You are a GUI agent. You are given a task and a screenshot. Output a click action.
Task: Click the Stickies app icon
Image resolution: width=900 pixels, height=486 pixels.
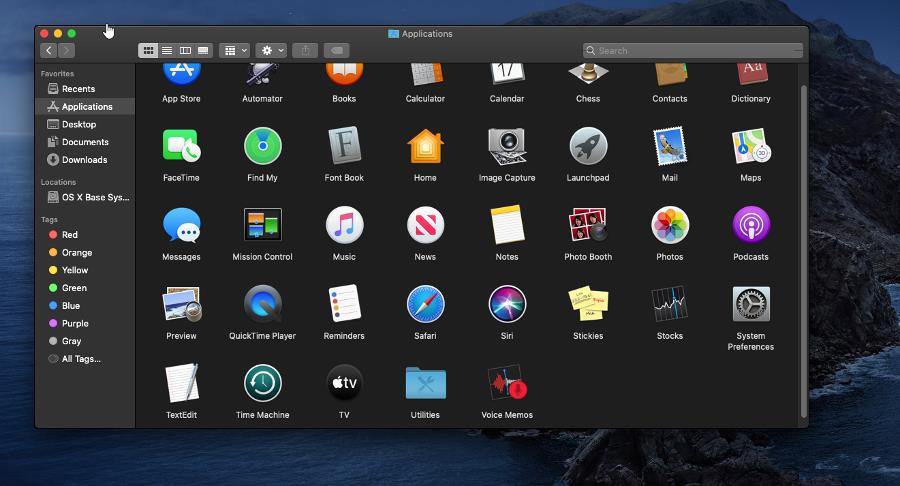[x=588, y=304]
